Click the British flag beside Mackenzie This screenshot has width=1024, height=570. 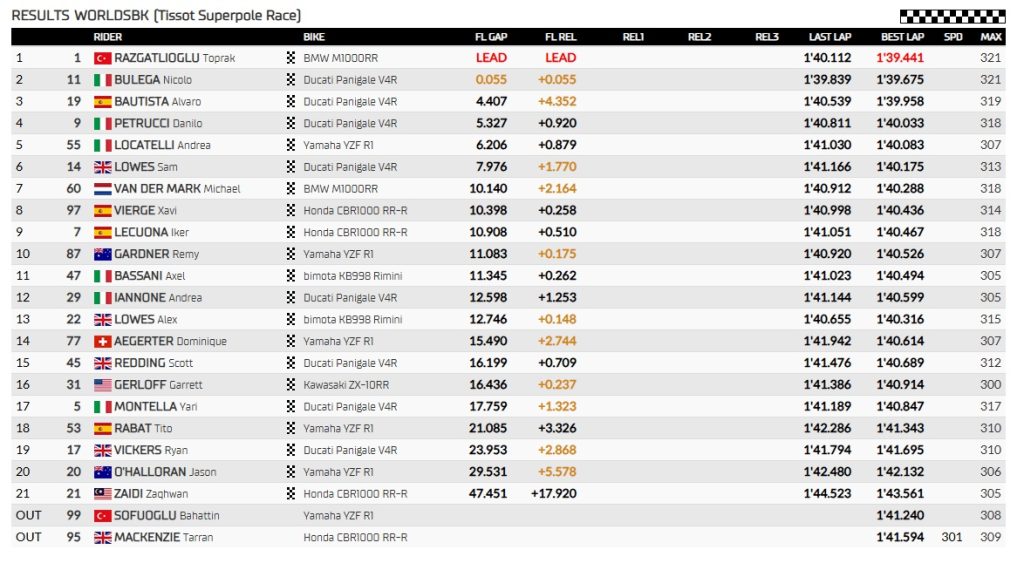102,537
